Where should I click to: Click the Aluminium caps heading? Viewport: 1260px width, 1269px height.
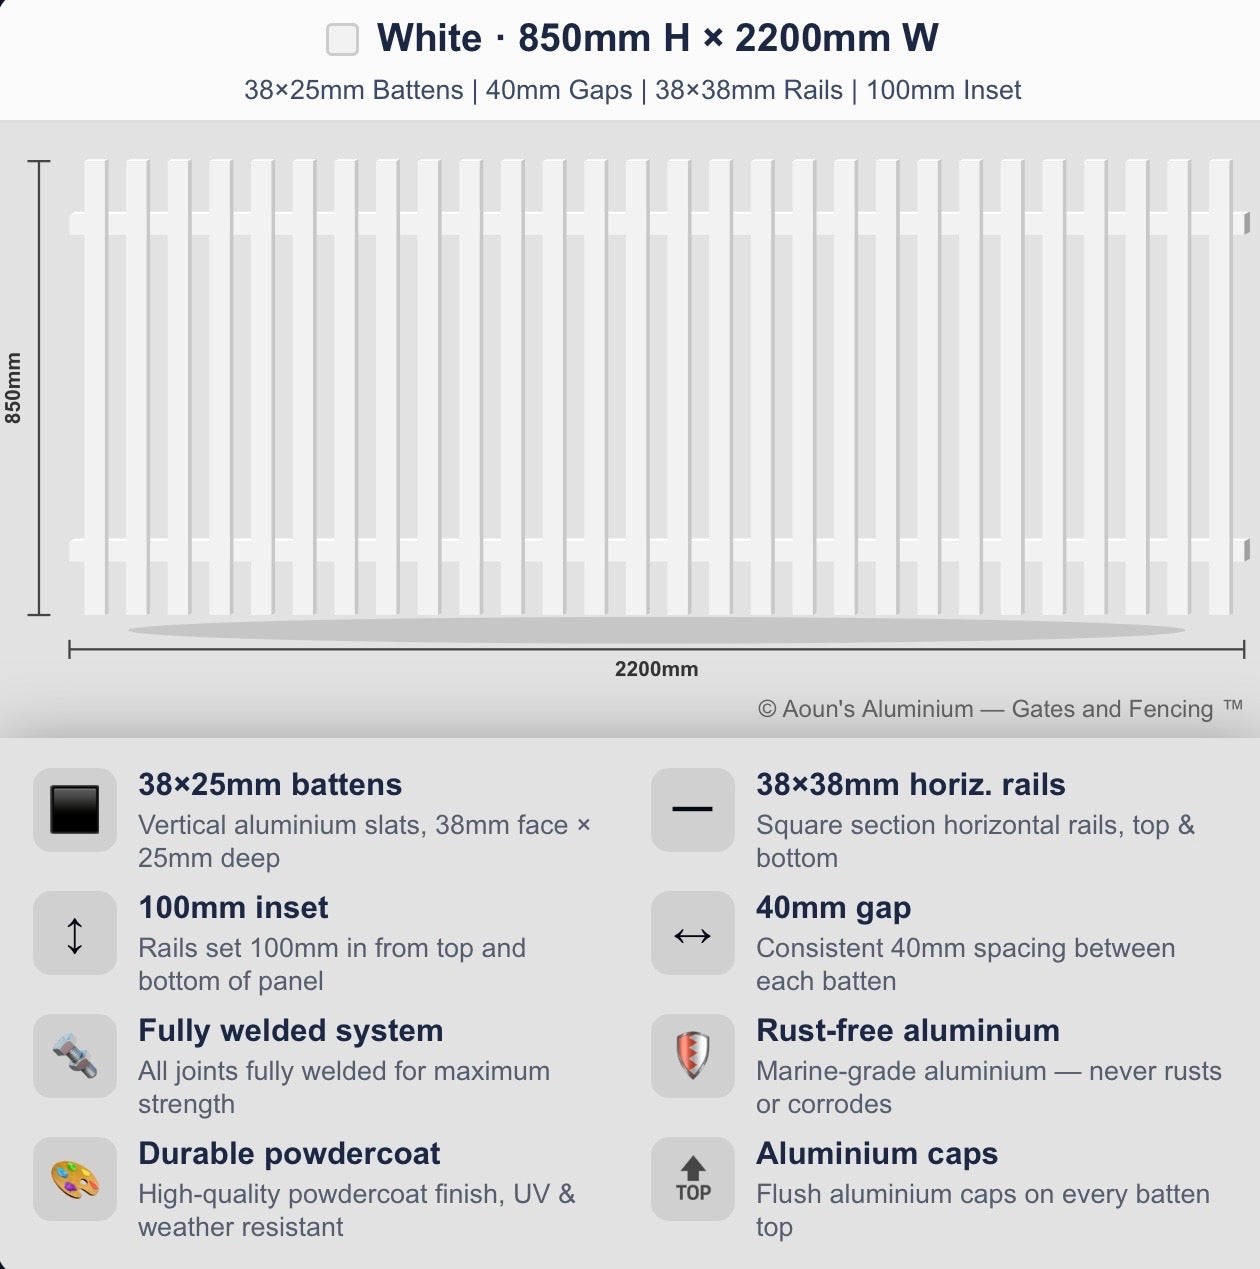click(x=877, y=1154)
